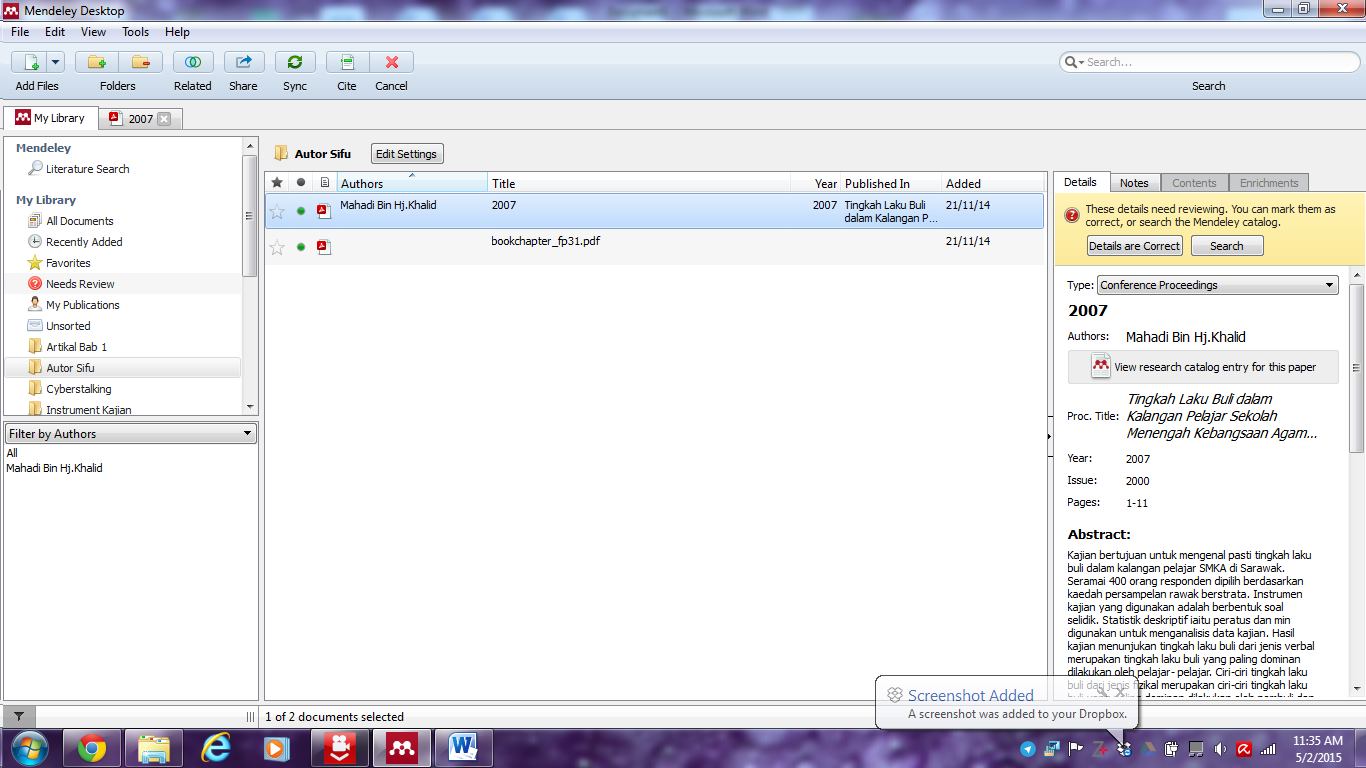This screenshot has width=1366, height=768.
Task: Open the My Publications list
Action: pyautogui.click(x=82, y=305)
